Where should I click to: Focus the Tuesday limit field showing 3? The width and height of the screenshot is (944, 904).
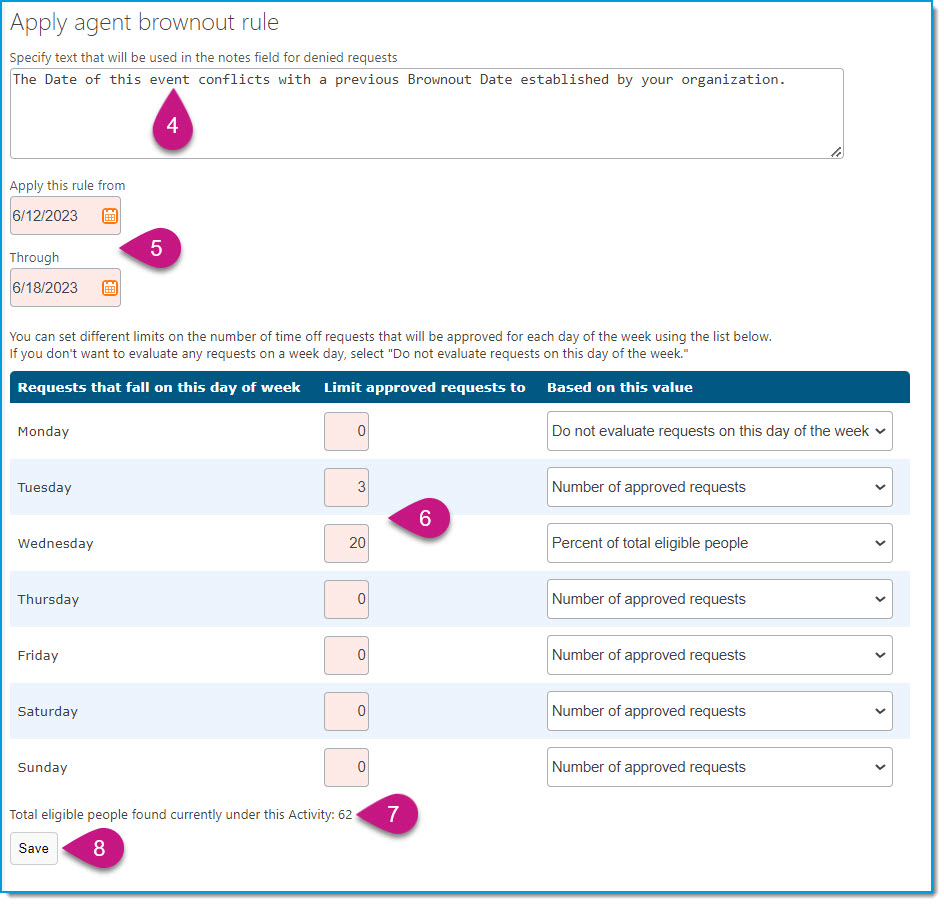[346, 488]
